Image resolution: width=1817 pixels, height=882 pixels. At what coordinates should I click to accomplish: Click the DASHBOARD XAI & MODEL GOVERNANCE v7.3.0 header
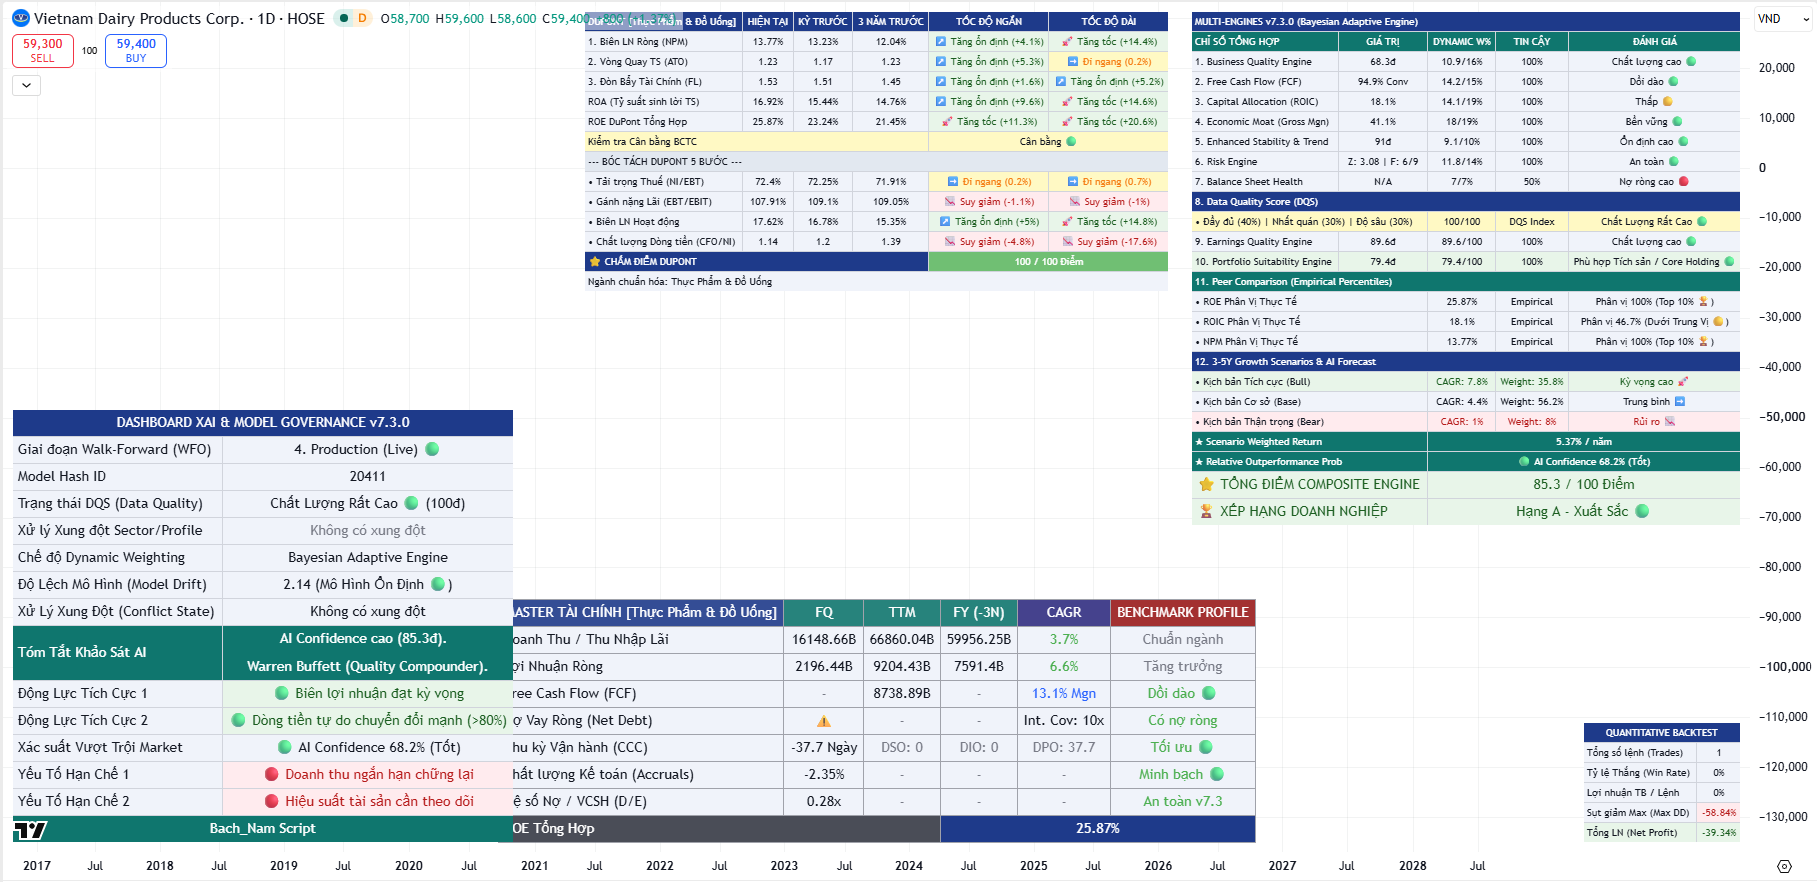(x=263, y=423)
